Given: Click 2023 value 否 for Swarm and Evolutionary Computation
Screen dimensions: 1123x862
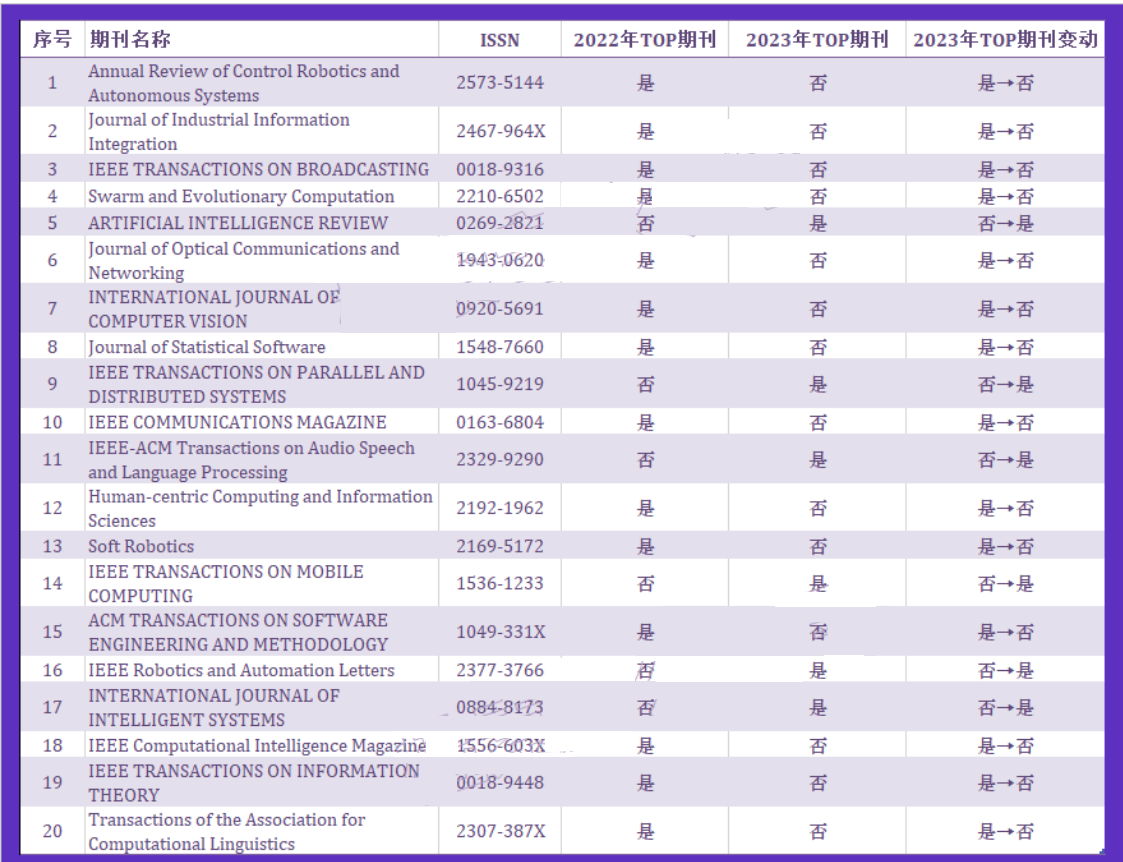Looking at the screenshot, I should 817,197.
